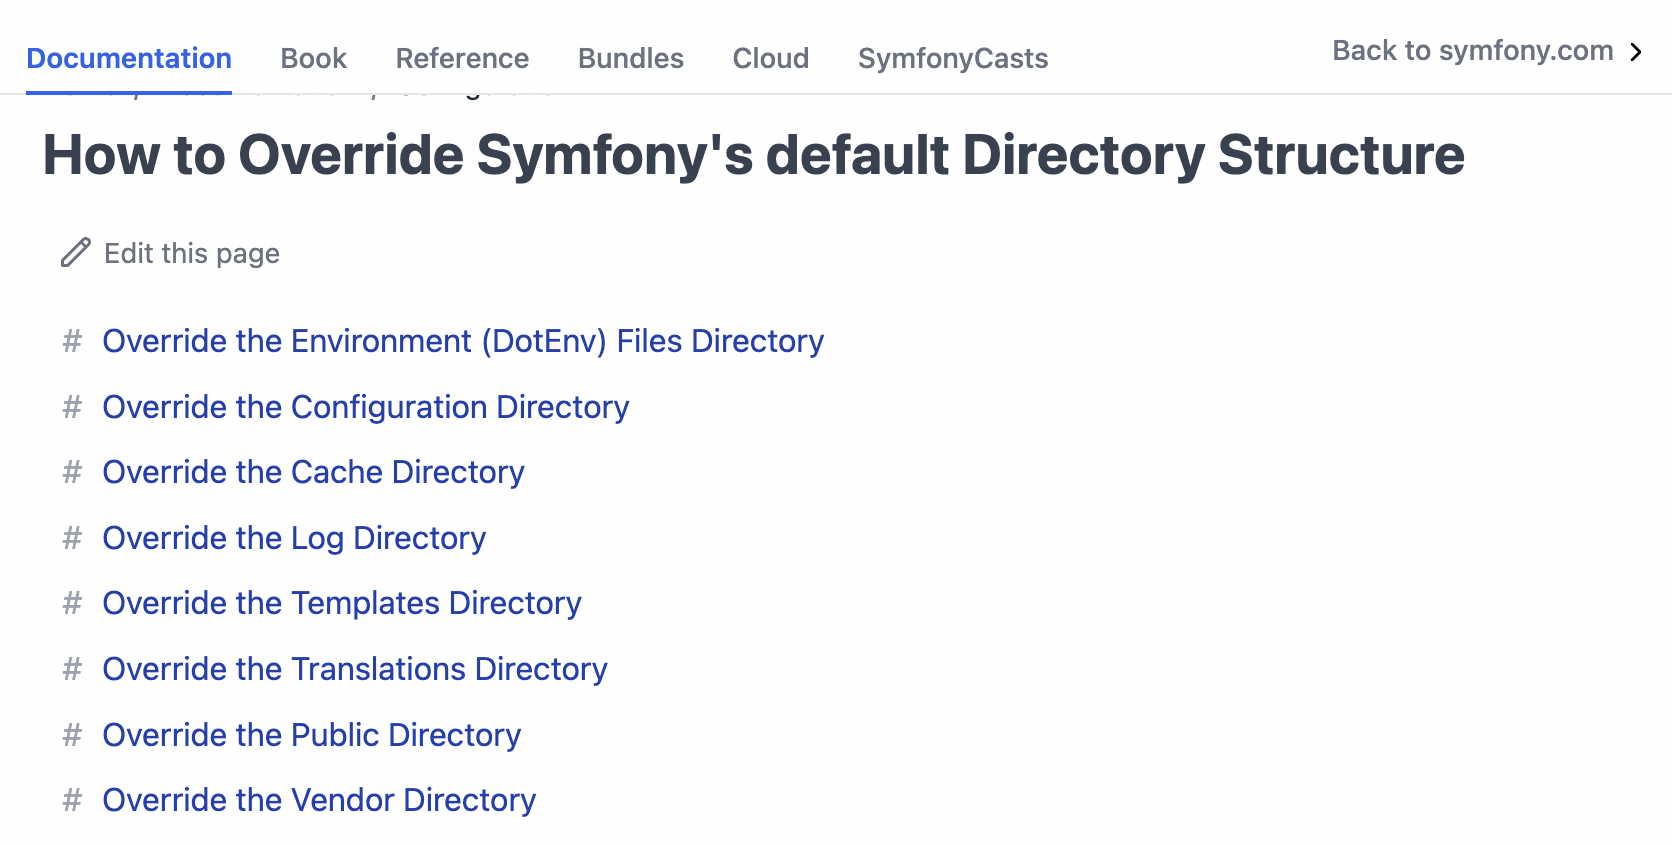Open the SymfonyCasts tab

pyautogui.click(x=953, y=58)
